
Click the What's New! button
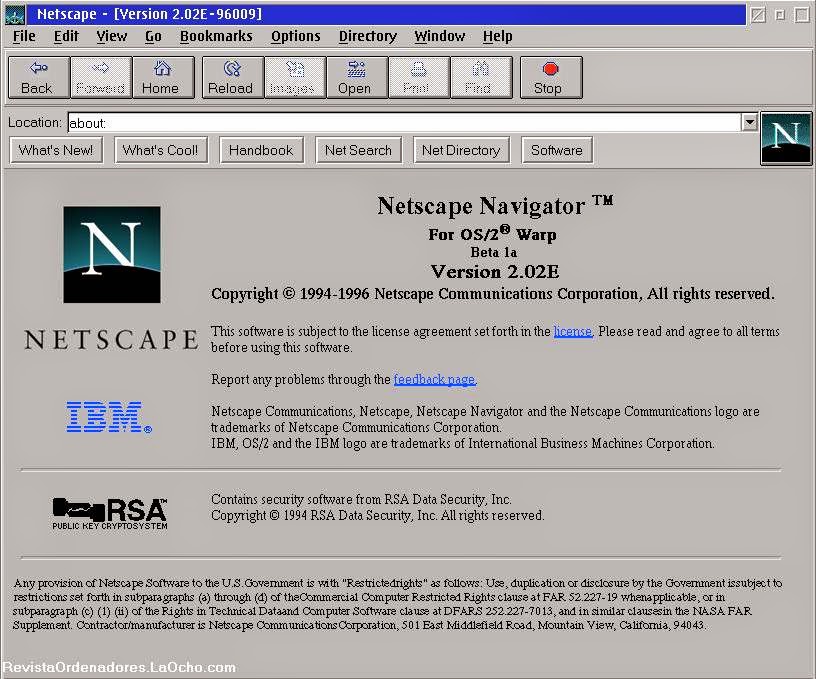click(55, 149)
